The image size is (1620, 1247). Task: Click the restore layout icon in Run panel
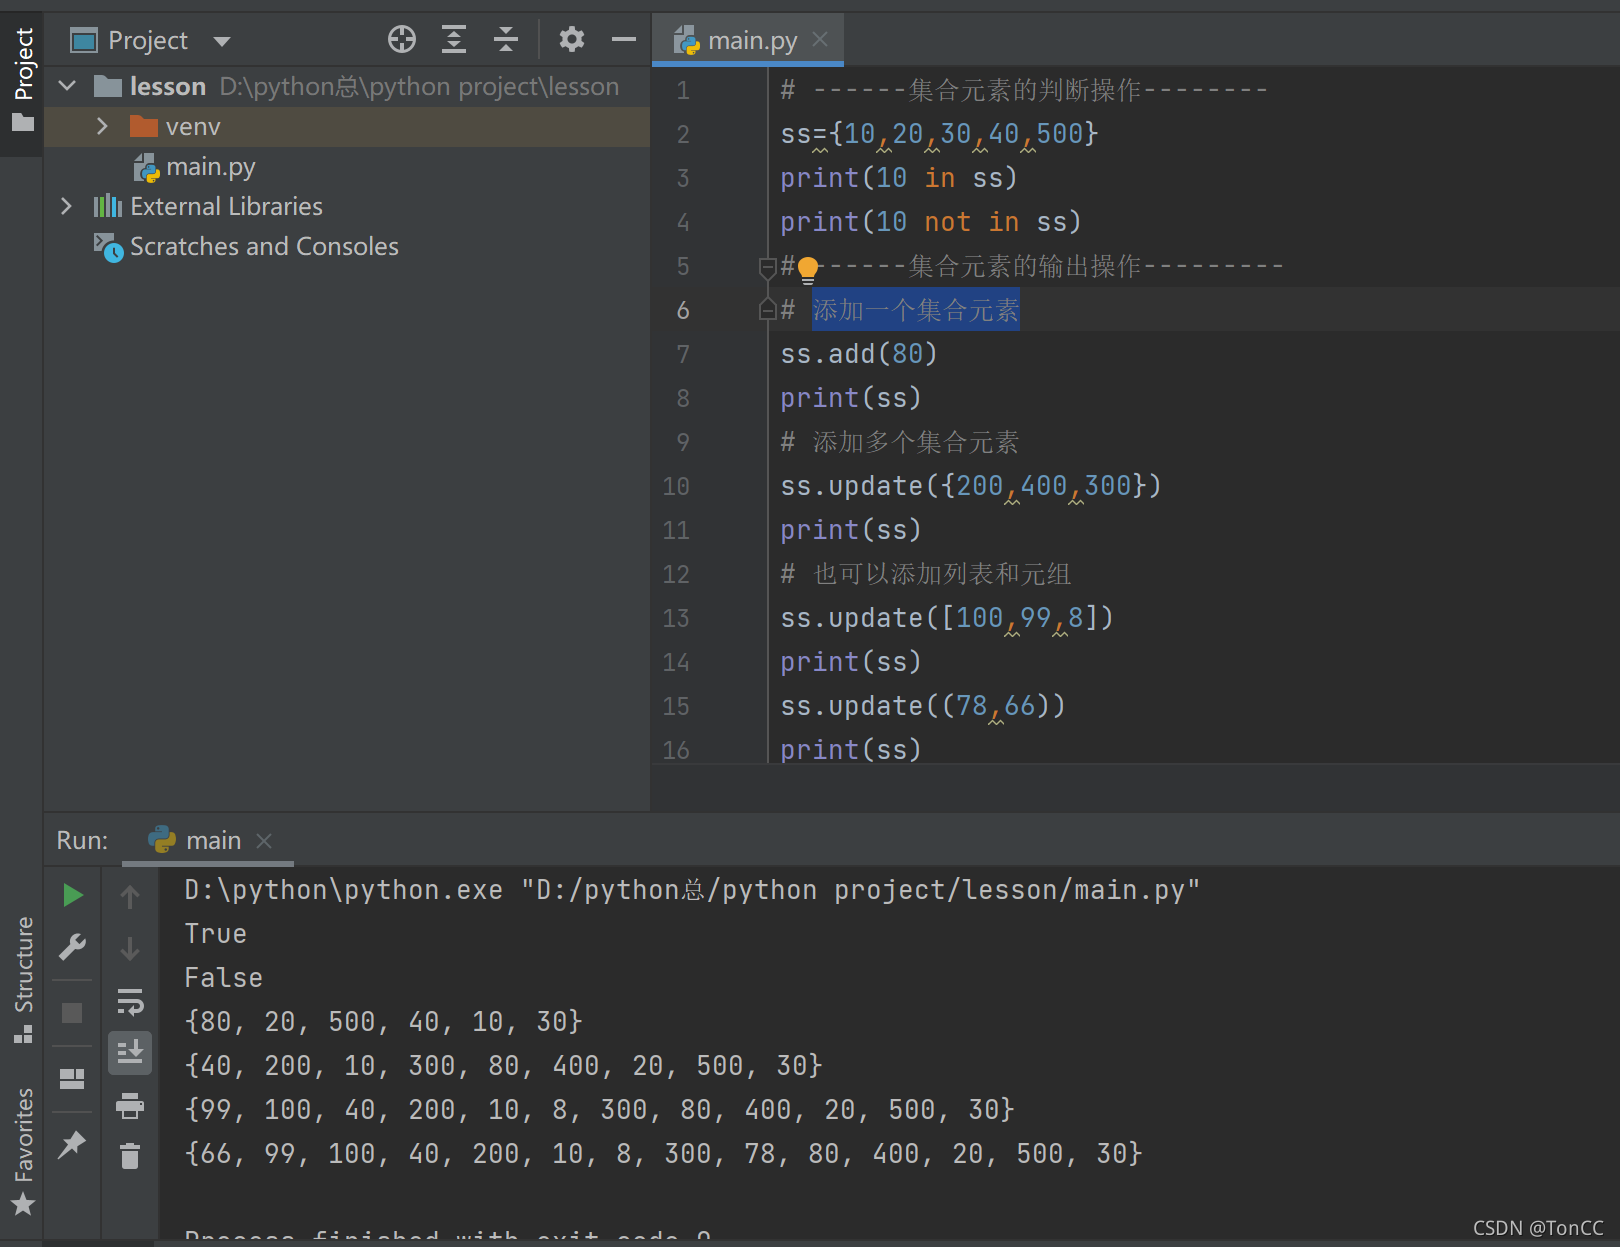[x=72, y=1078]
